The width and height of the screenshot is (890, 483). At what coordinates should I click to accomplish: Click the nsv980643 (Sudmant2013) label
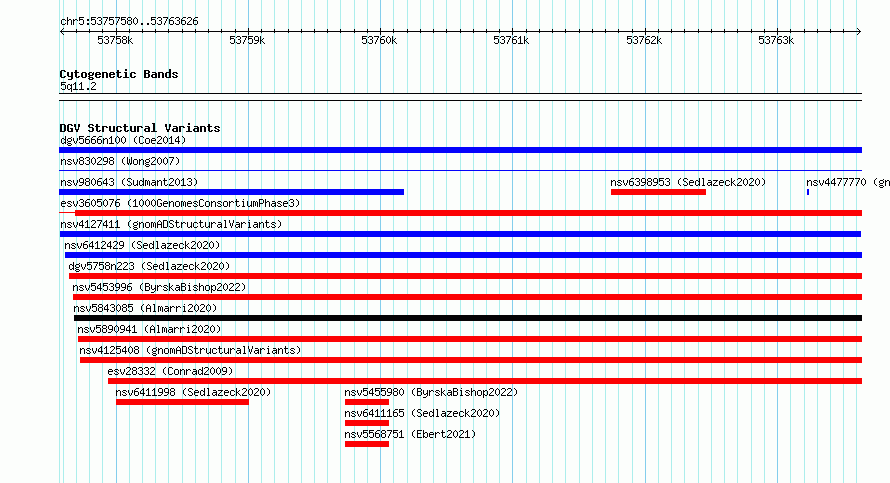(129, 182)
